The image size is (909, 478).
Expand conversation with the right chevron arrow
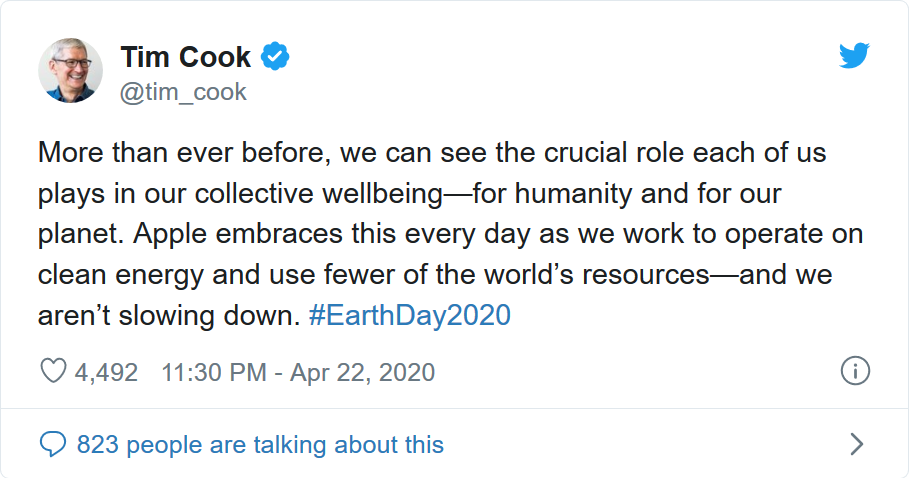(x=856, y=444)
